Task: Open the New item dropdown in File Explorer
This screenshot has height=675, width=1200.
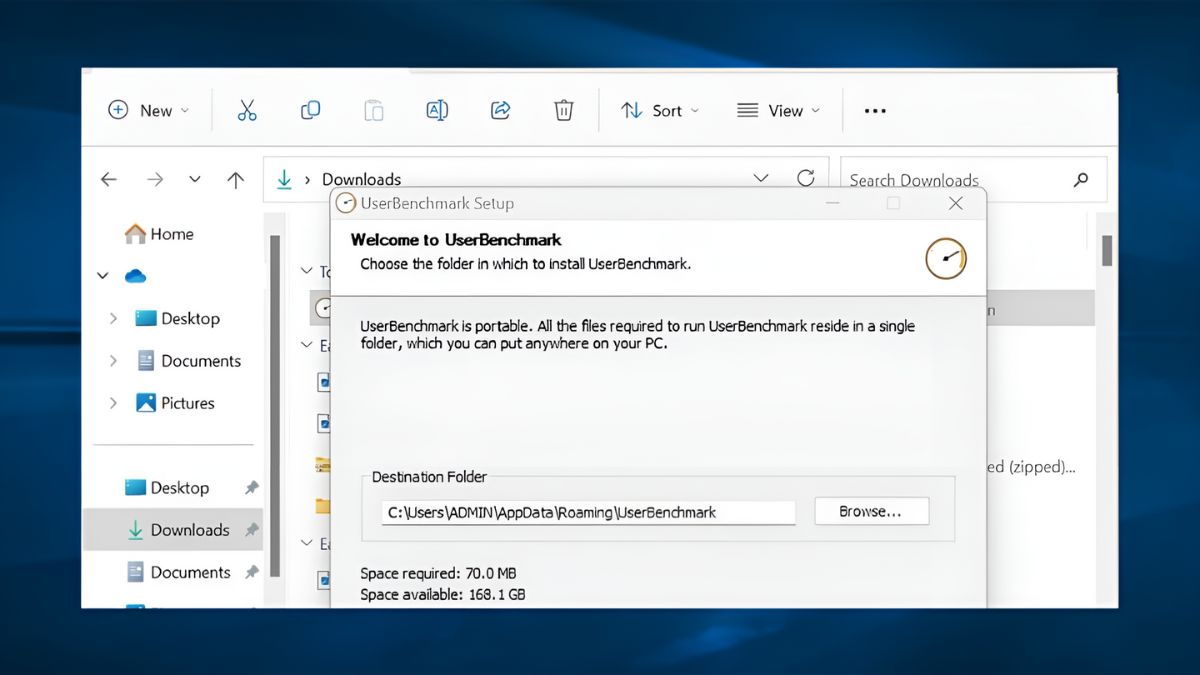Action: [x=148, y=111]
